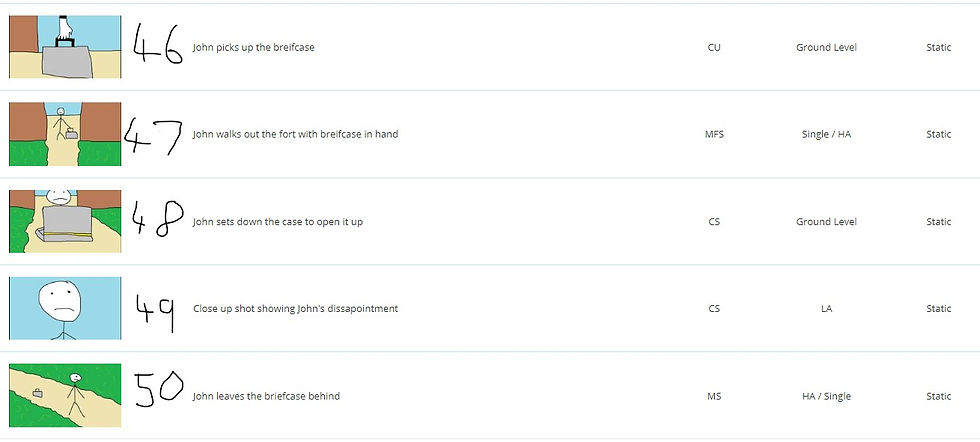Click Ground Level on shot 48 row
This screenshot has height=442, width=980.
[826, 221]
